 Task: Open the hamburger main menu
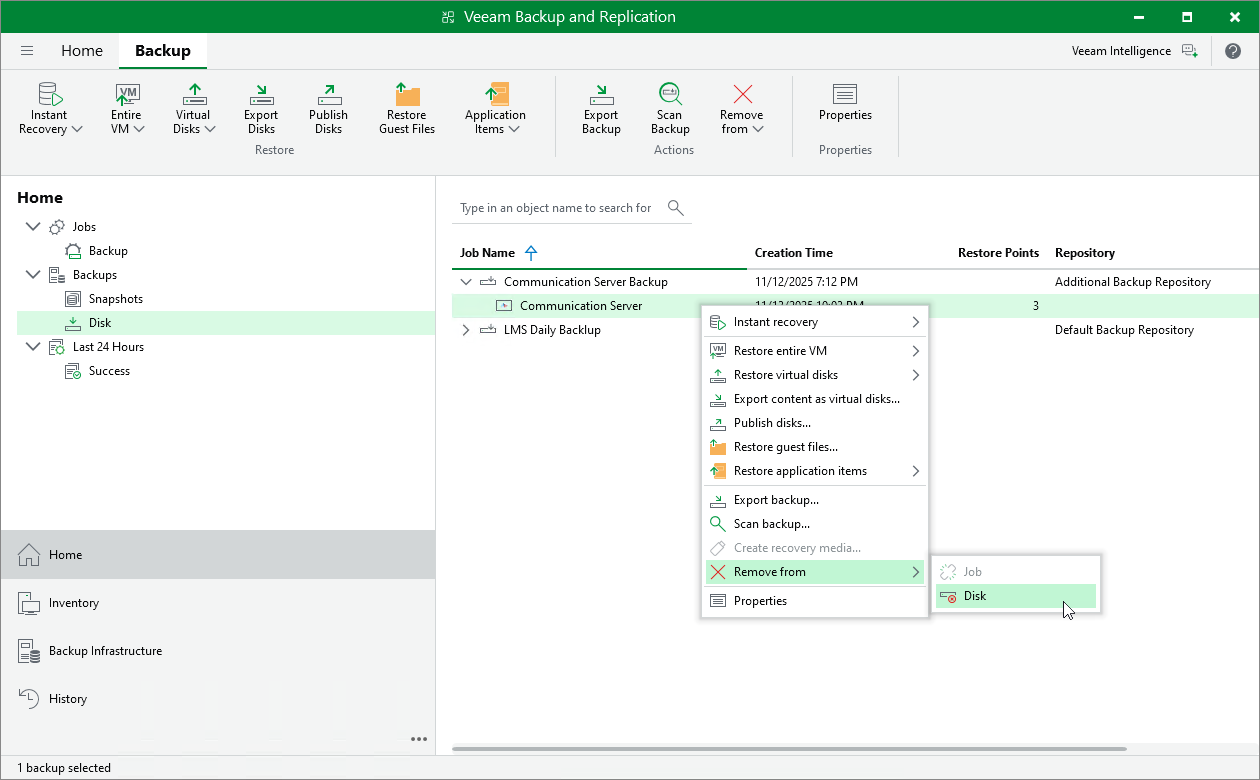27,51
